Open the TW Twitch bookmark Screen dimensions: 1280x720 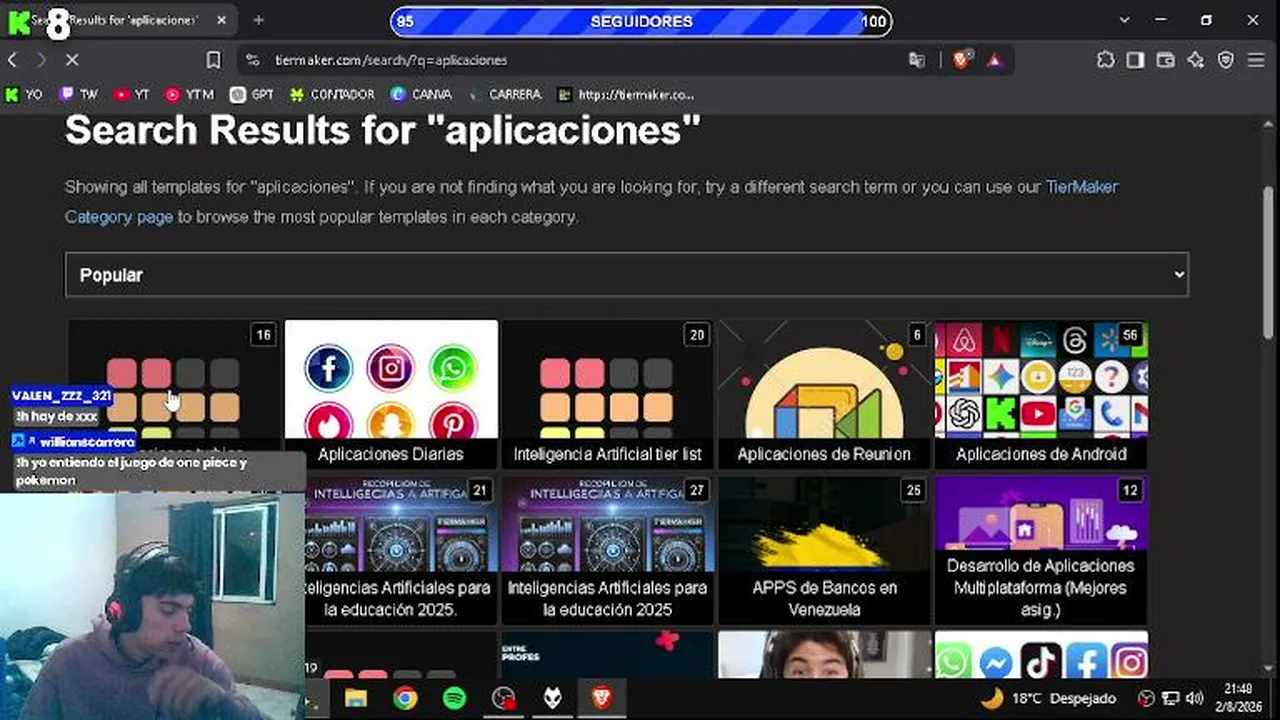[x=78, y=94]
